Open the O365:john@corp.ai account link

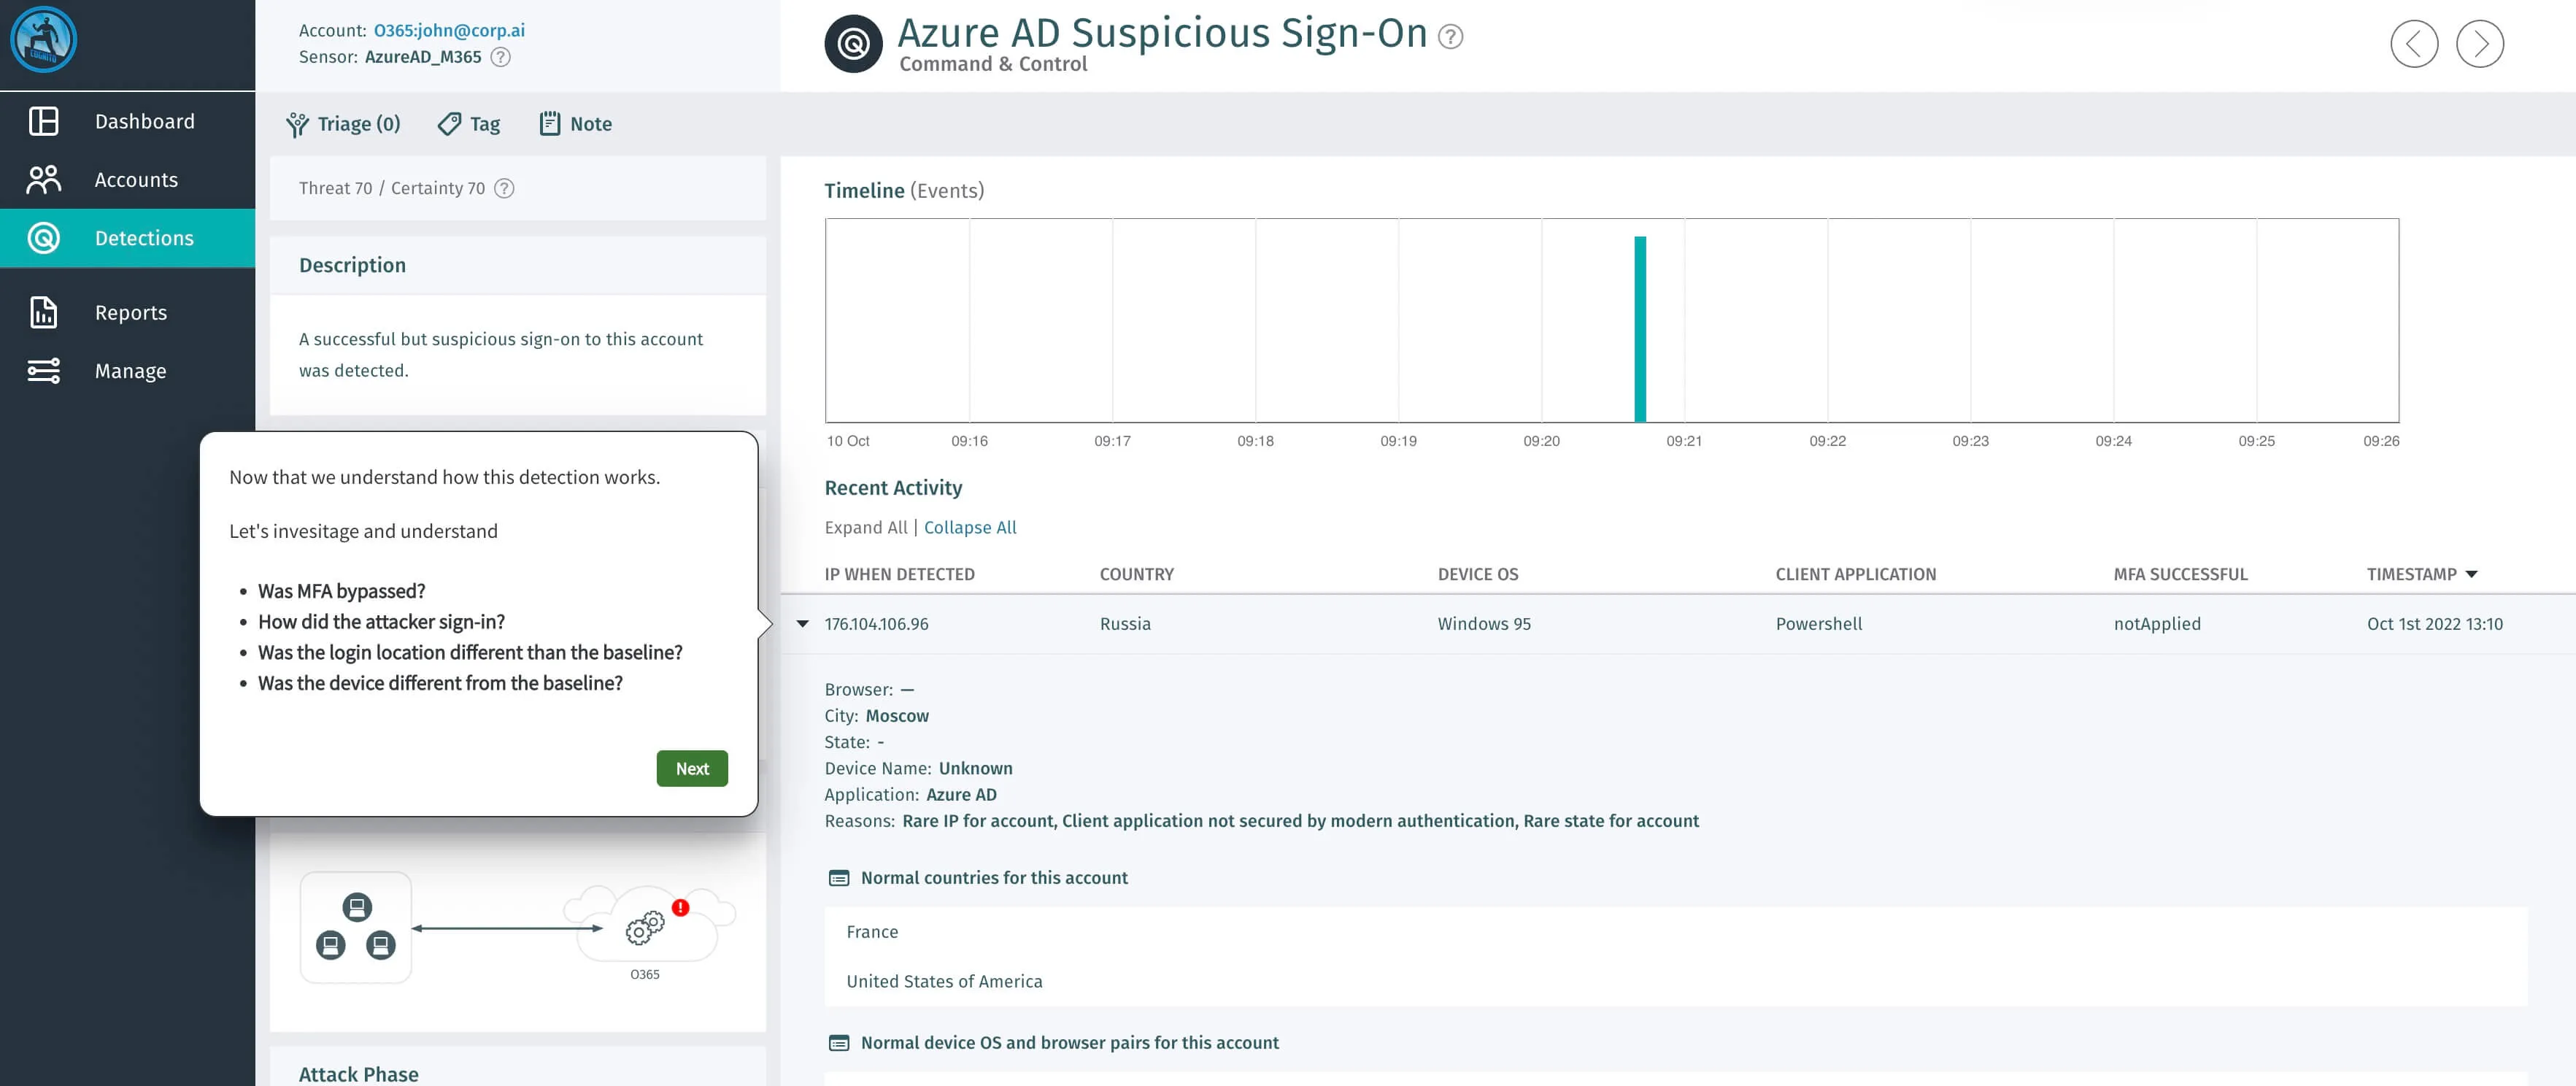click(449, 30)
